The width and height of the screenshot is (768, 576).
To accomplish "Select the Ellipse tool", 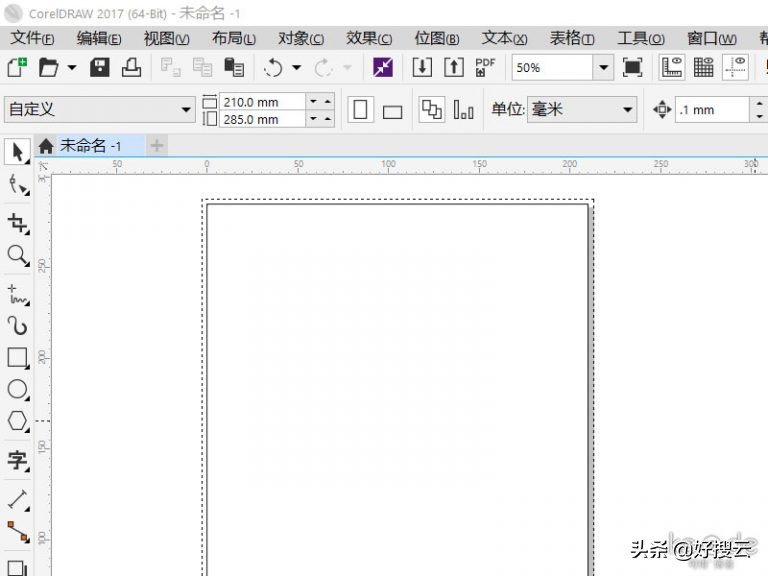I will 17,389.
